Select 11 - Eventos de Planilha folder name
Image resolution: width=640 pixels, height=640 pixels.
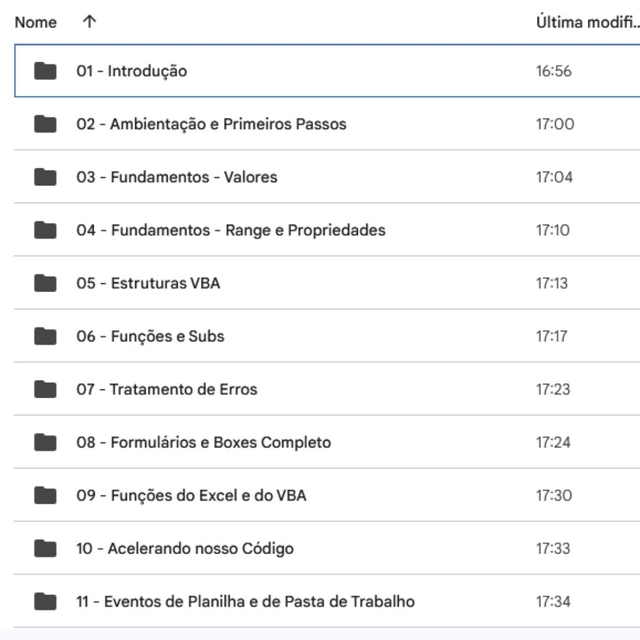pos(245,601)
